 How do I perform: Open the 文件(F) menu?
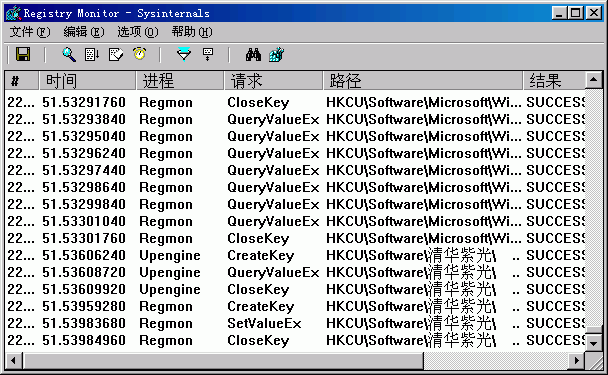30,32
